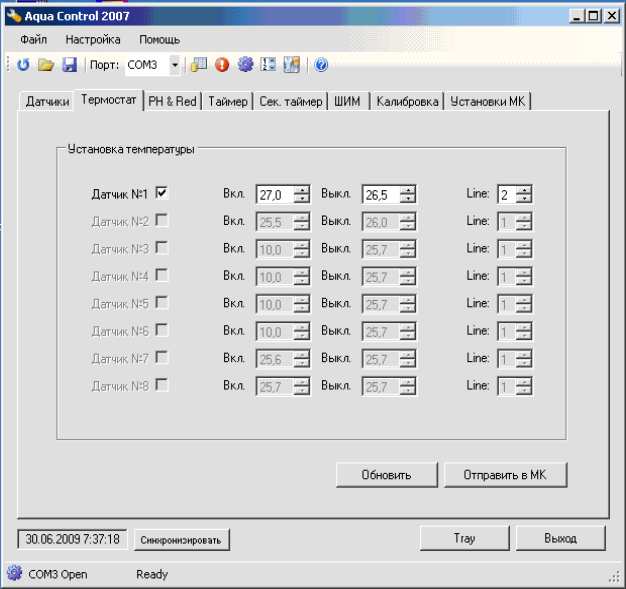
Task: Click the open folder toolbar icon
Action: pos(45,65)
